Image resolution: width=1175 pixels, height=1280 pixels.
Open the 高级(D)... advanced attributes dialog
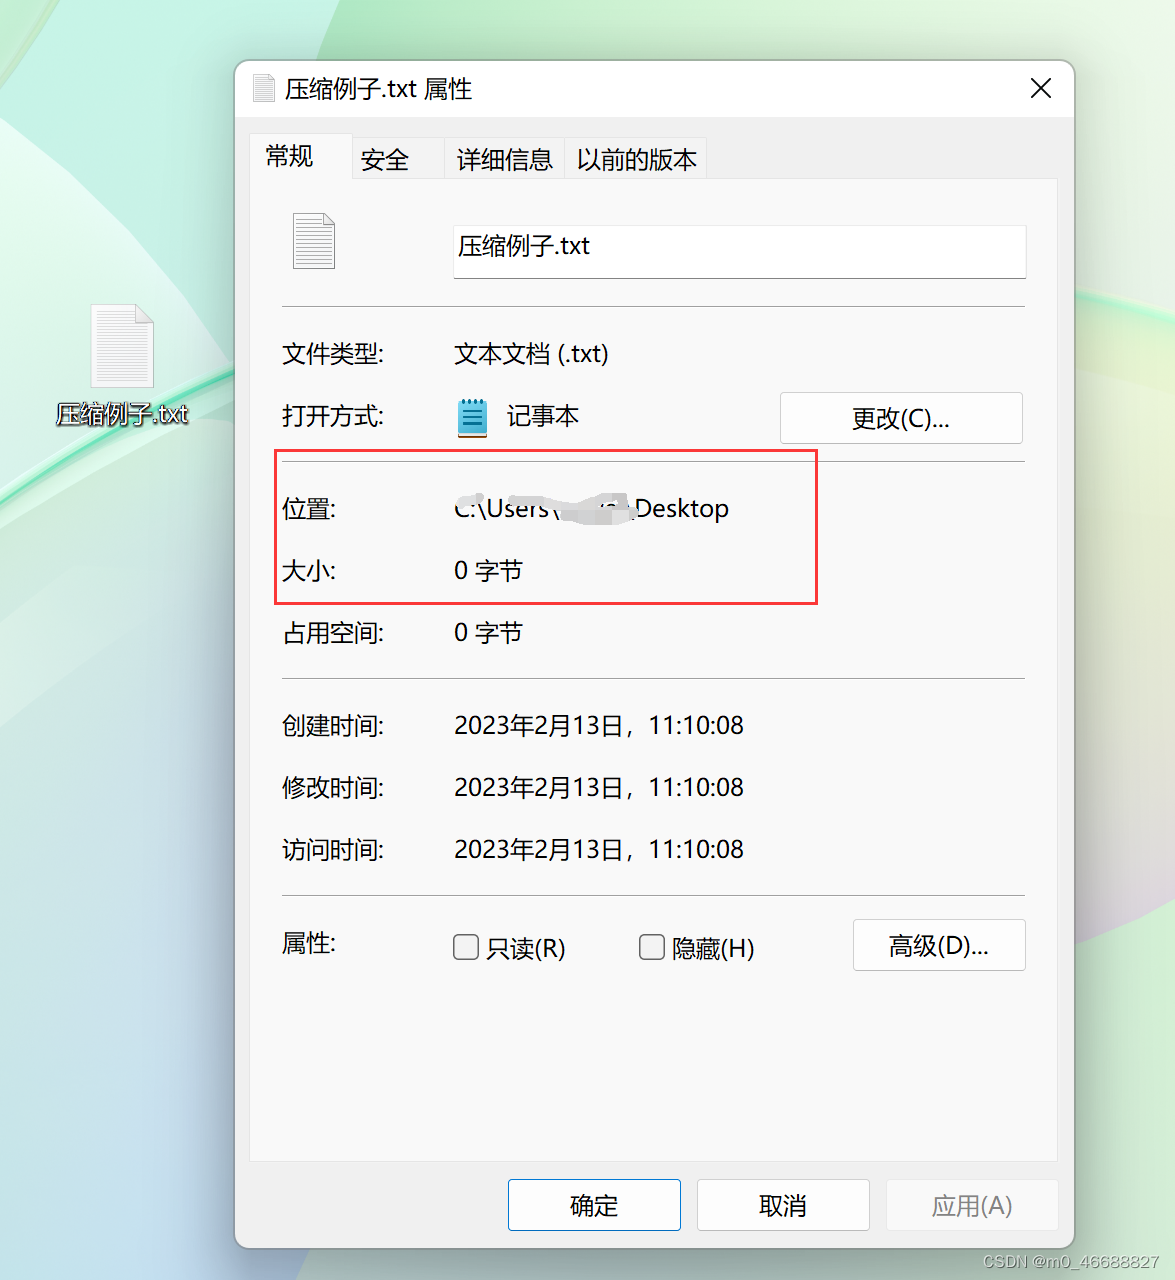pos(938,945)
